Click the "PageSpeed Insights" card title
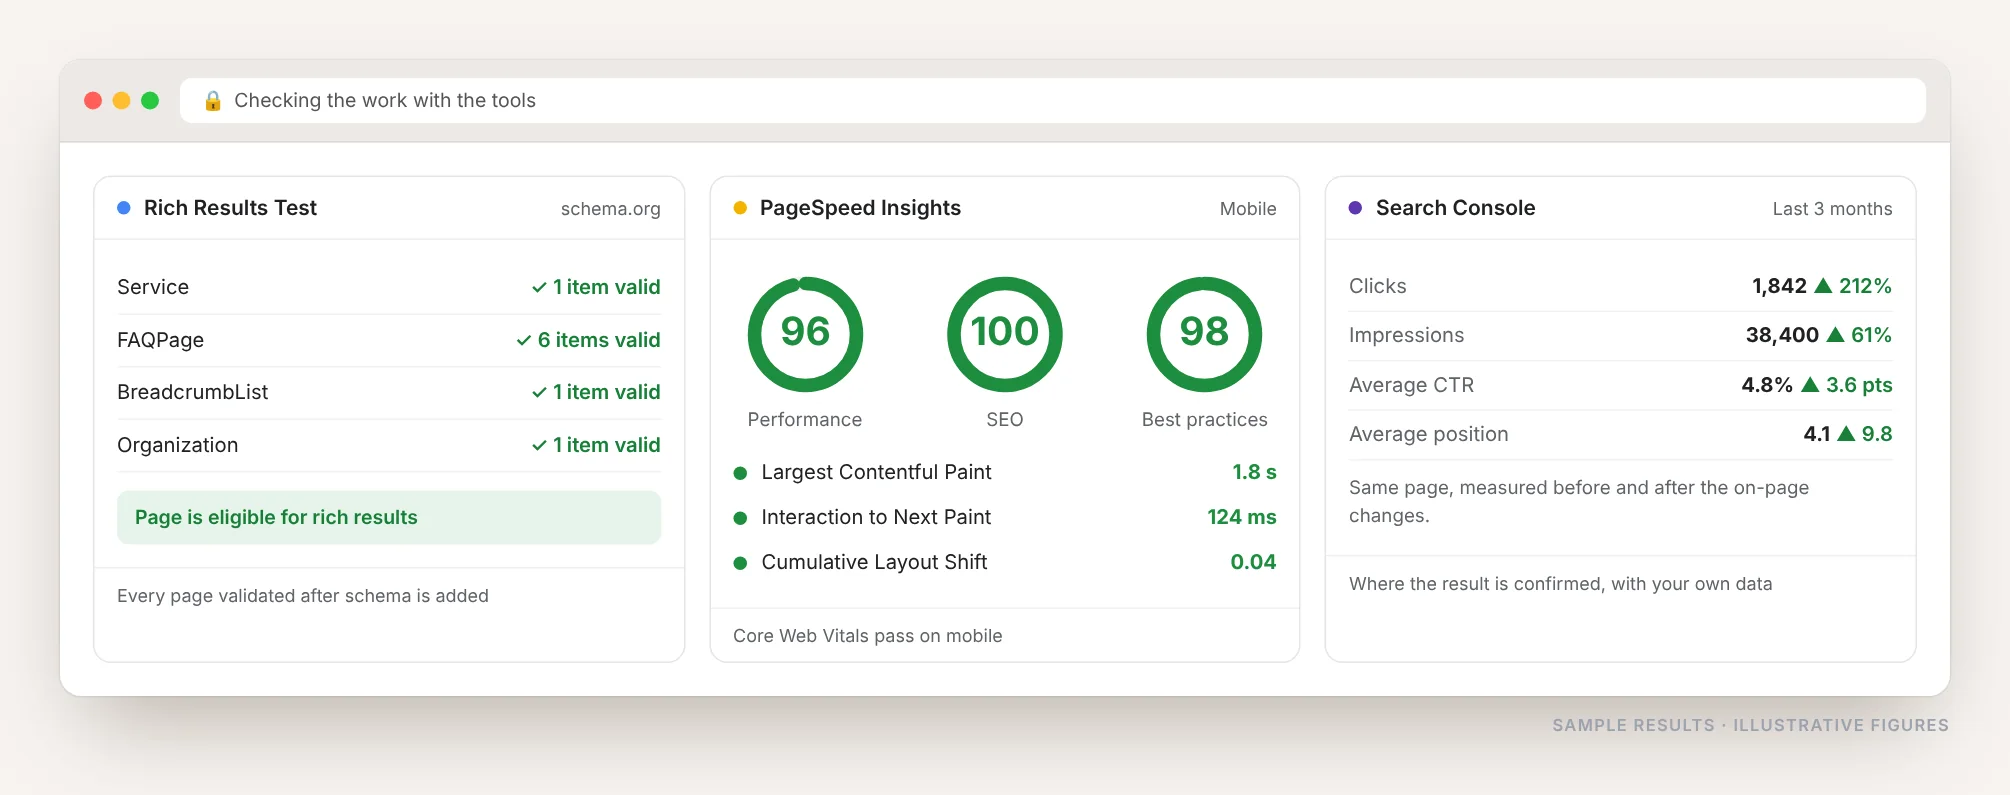2010x795 pixels. point(860,208)
